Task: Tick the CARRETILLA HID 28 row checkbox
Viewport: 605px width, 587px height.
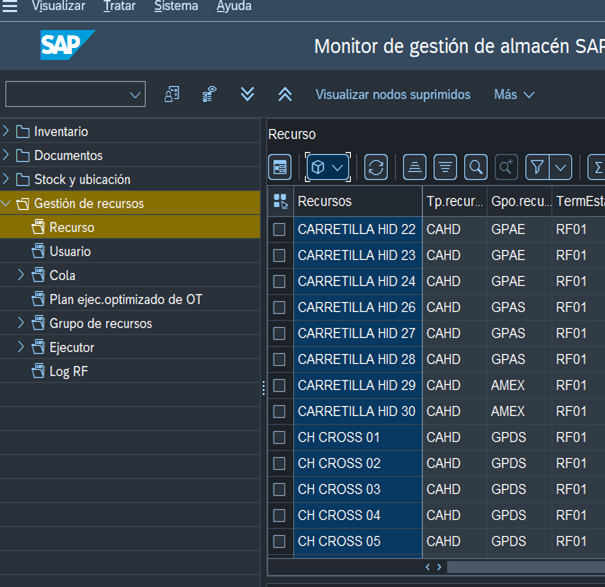Action: 280,359
